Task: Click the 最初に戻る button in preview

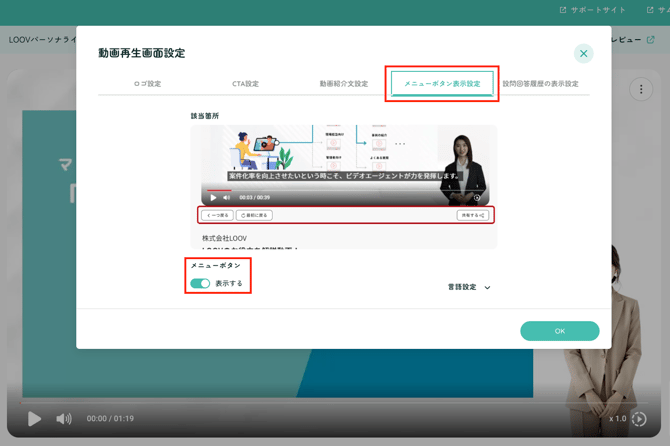Action: (x=255, y=215)
